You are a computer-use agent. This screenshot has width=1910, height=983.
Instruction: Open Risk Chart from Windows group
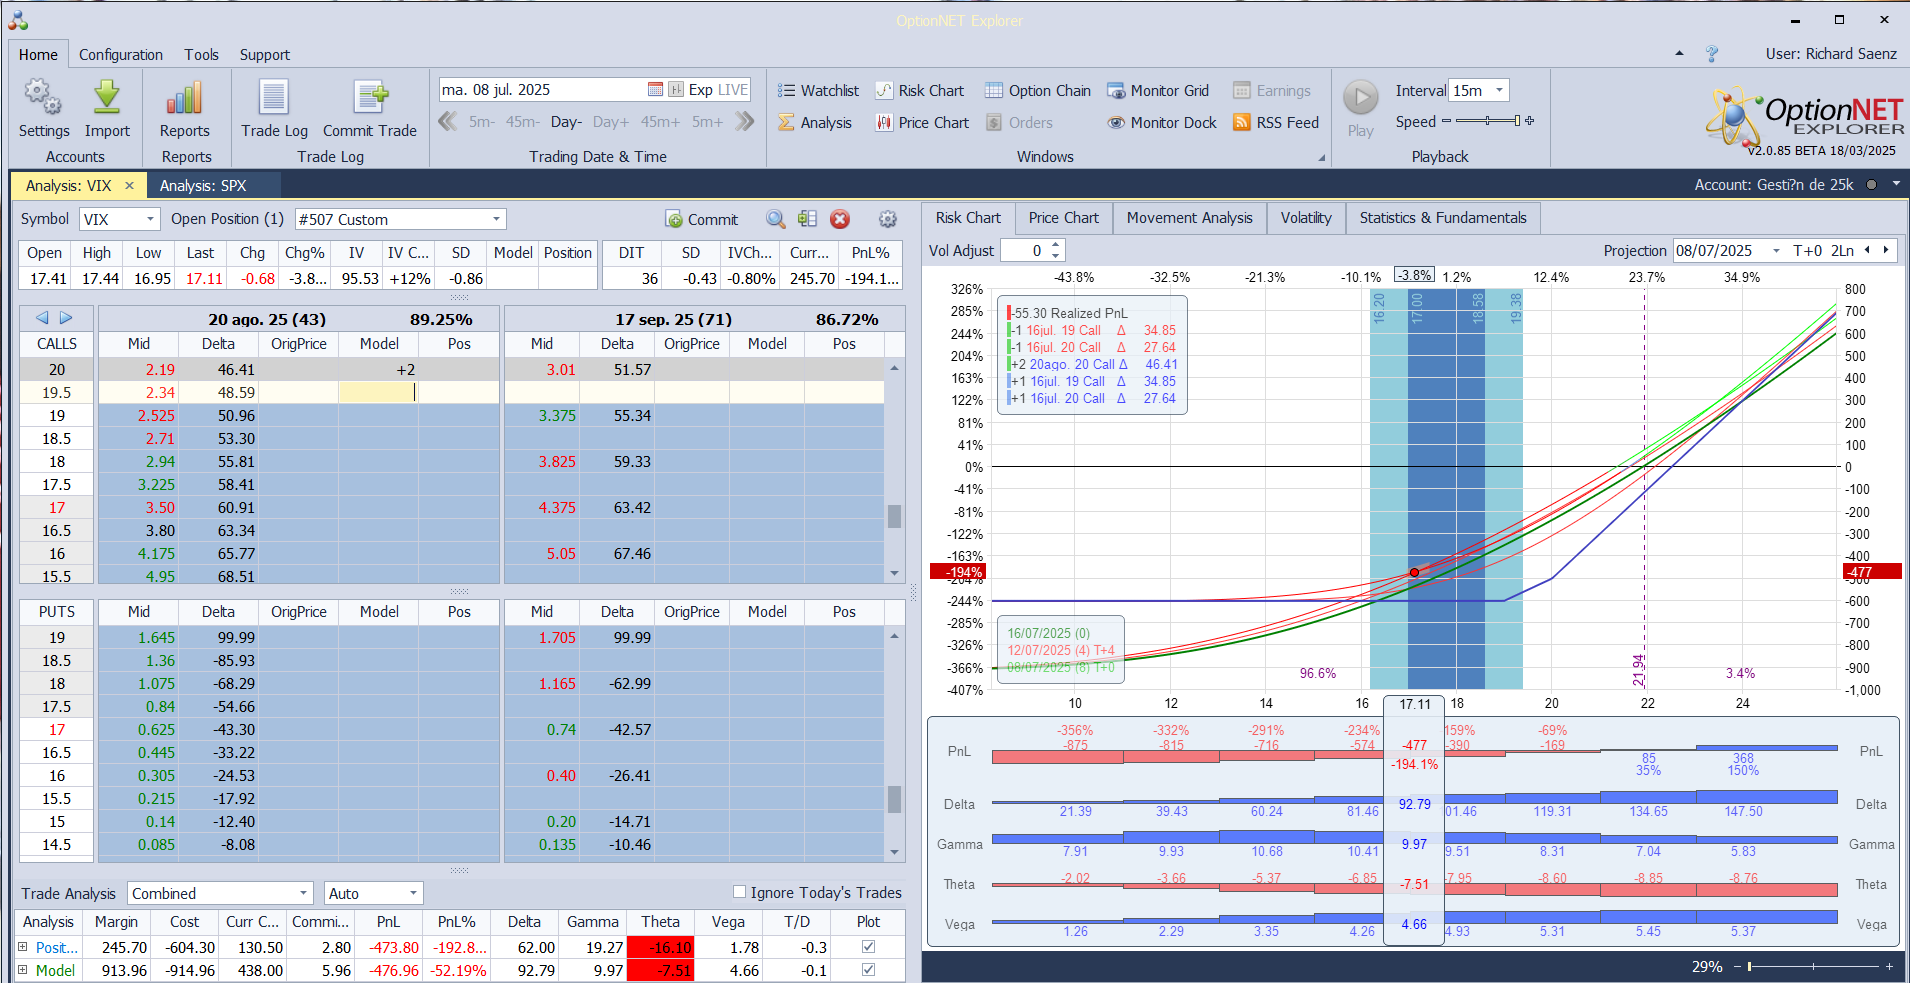coord(920,91)
